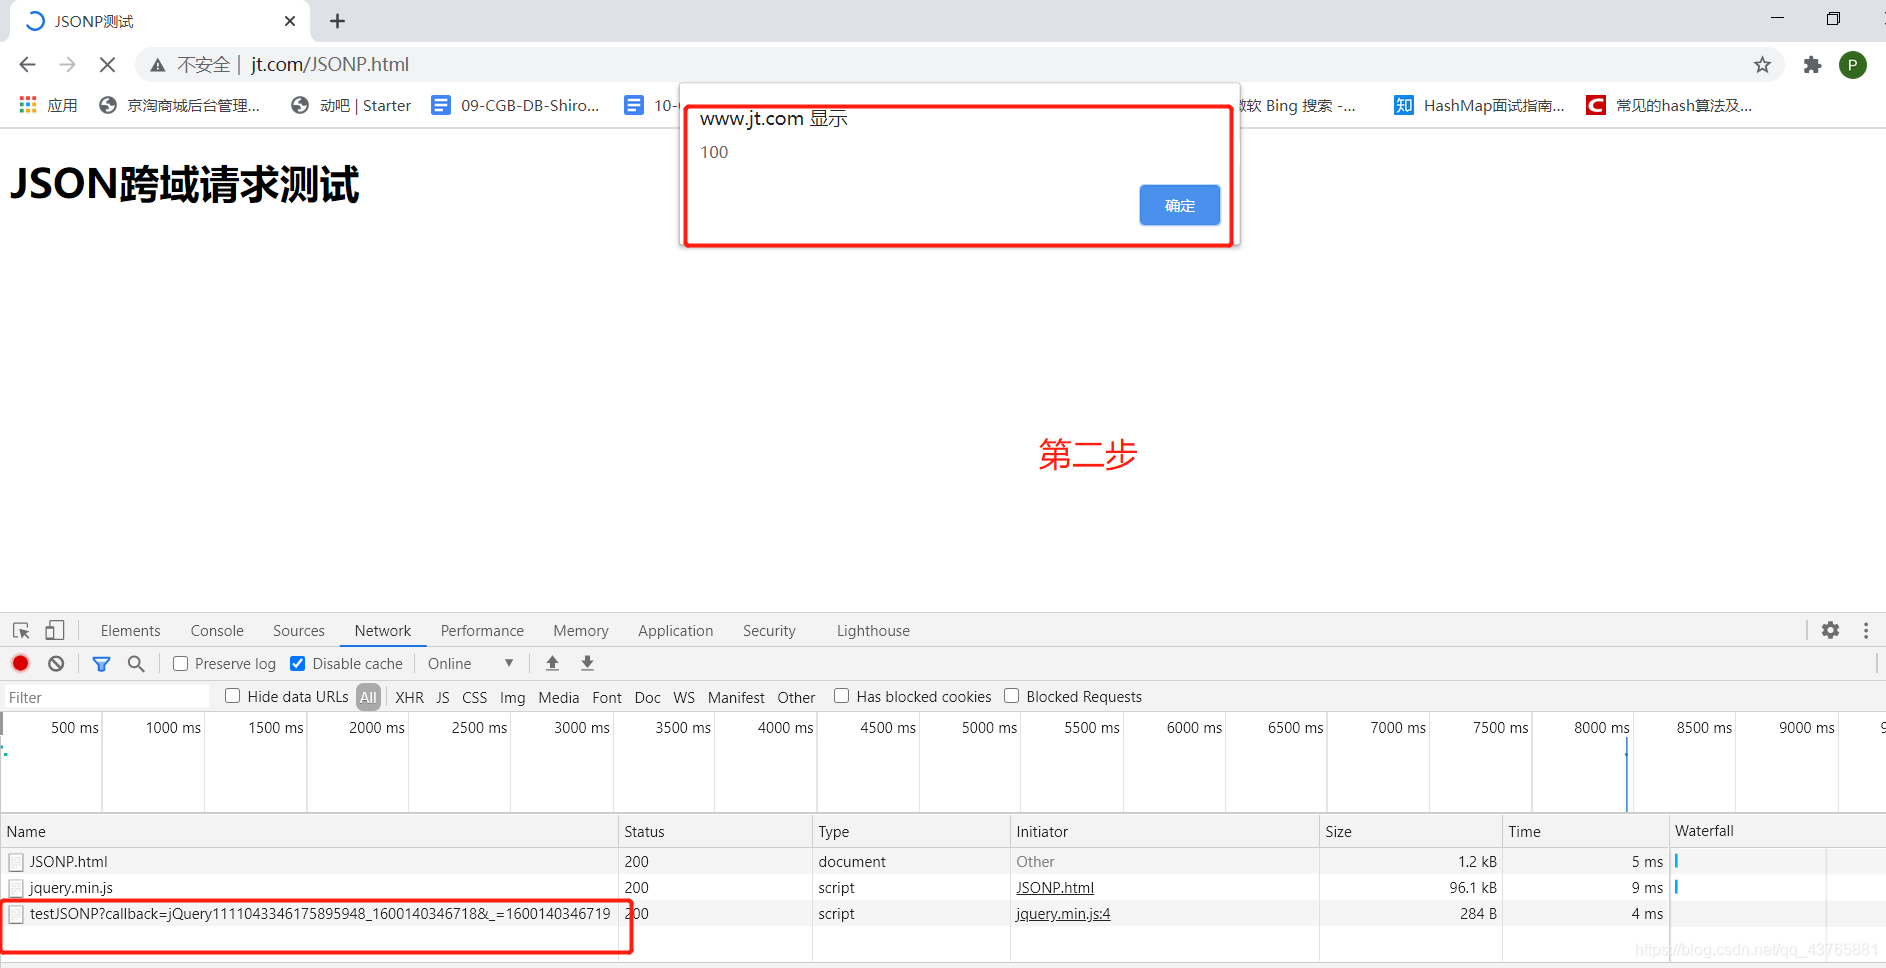Screen dimensions: 1886x968
Task: Select the jquery.min.js request row
Action: 942,888
